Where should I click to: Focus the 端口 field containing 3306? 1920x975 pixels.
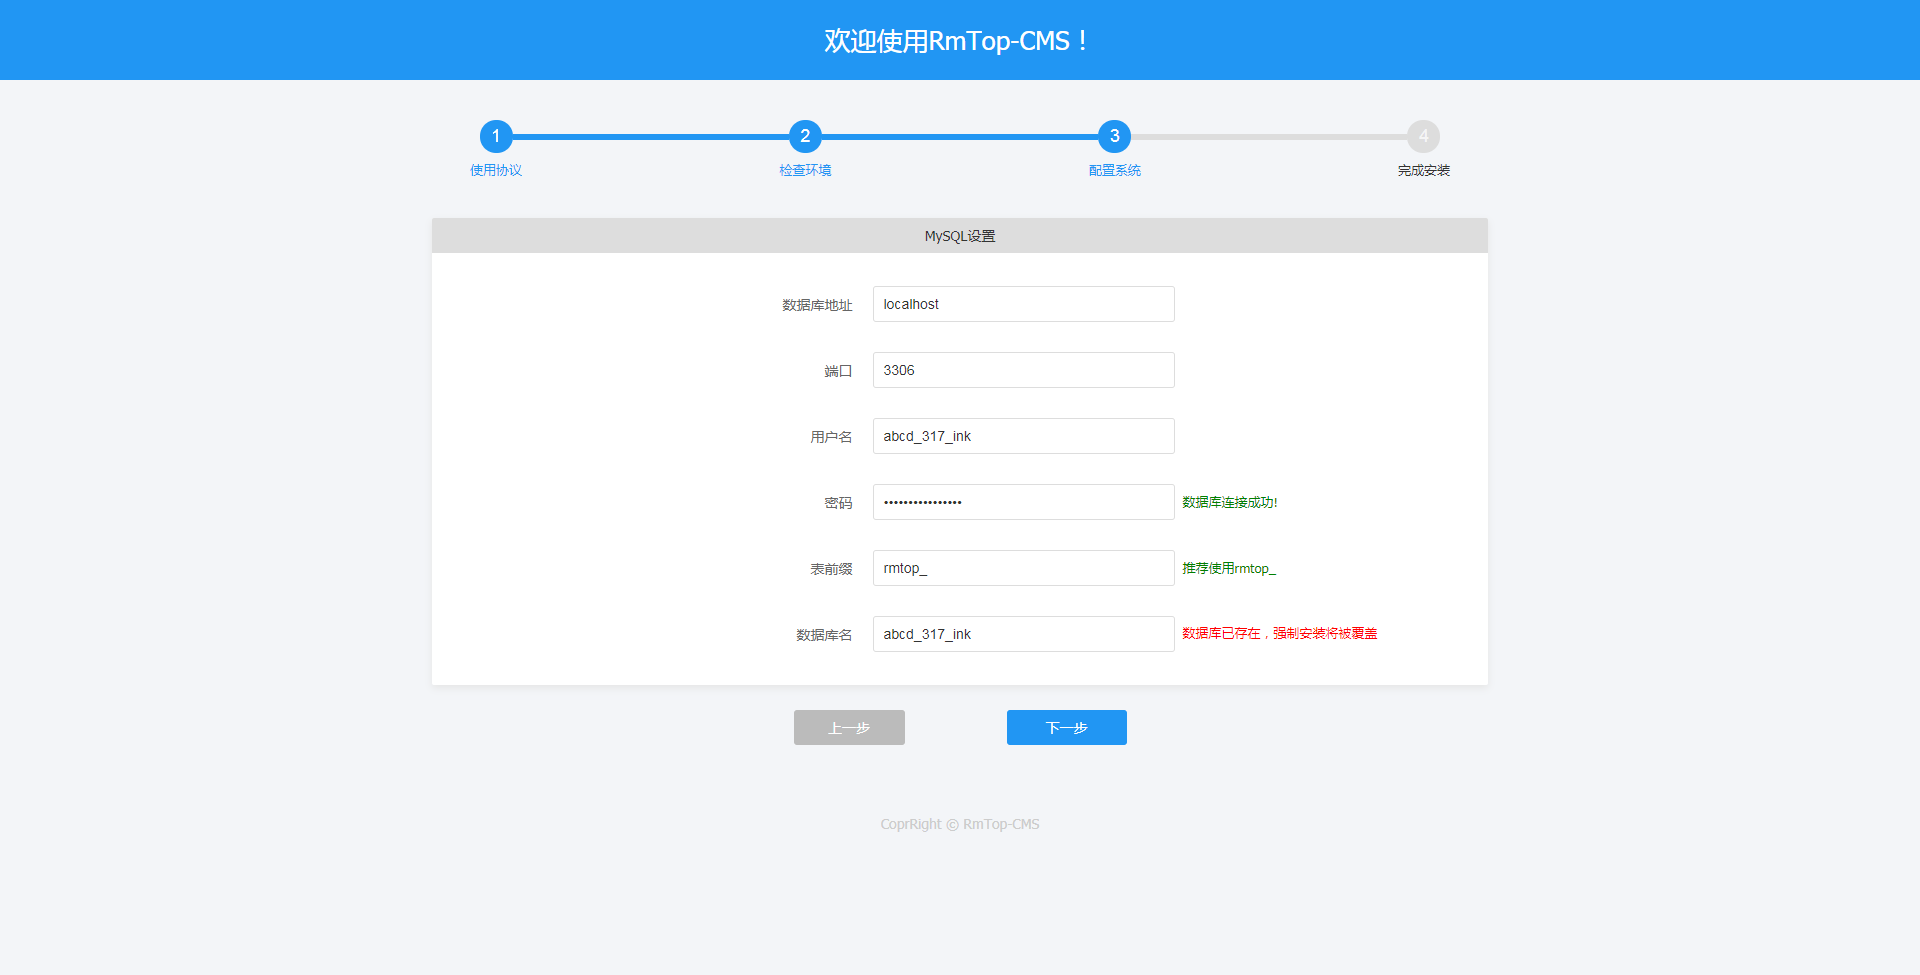pos(1023,370)
